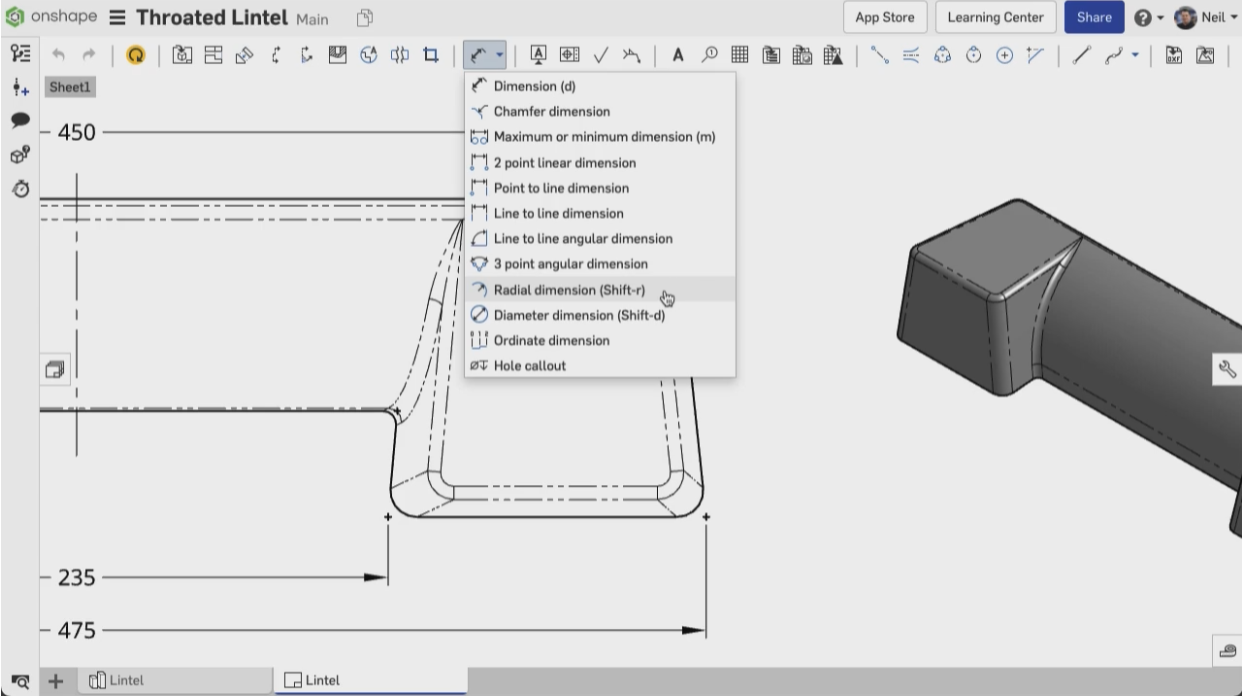Image resolution: width=1242 pixels, height=697 pixels.
Task: Switch to the Lintel part studio tab
Action: pos(175,680)
